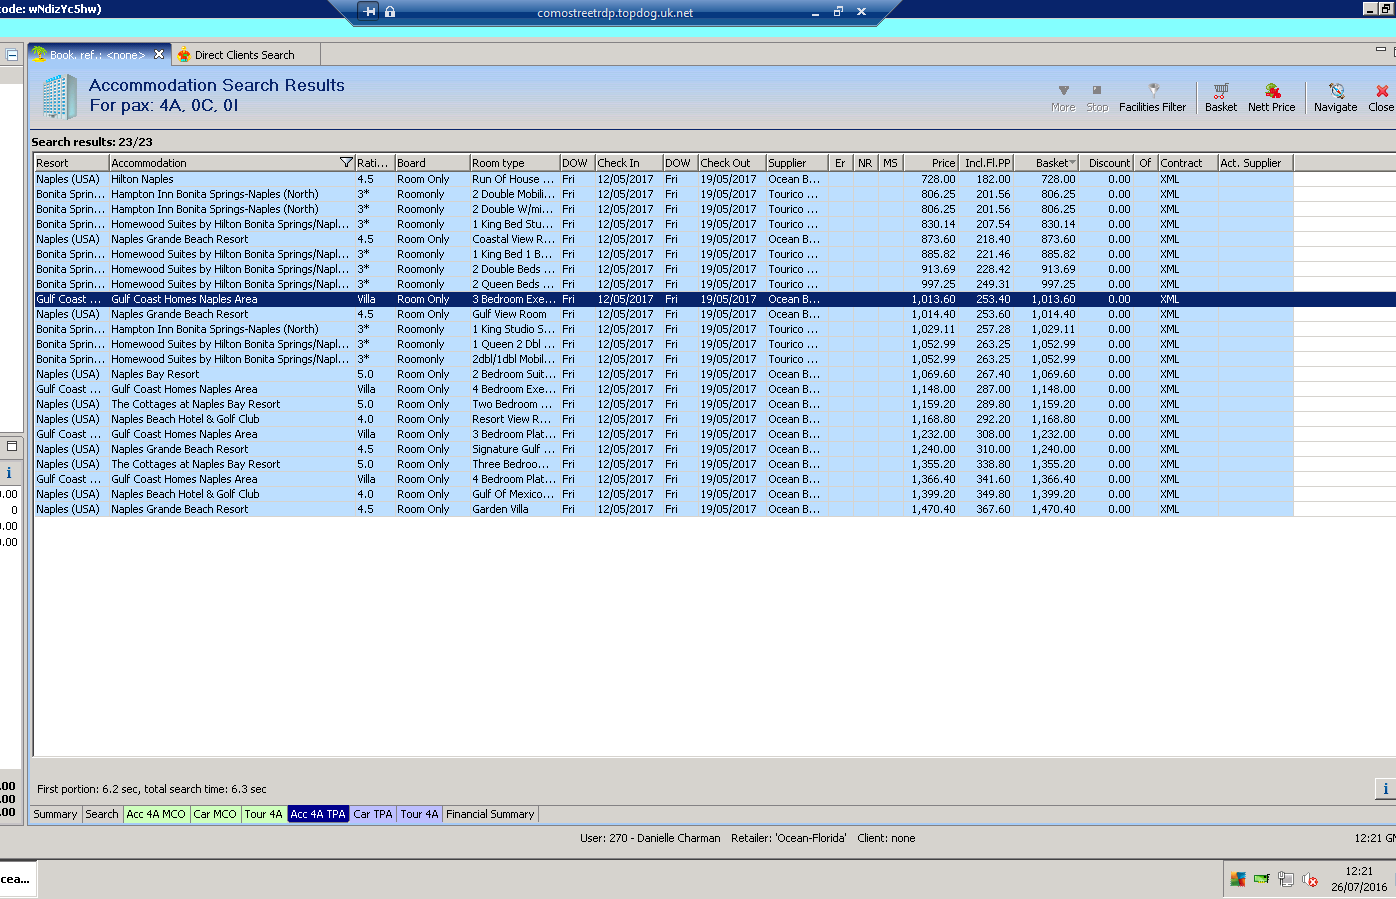
Task: Close the Book. ref. tab
Action: coord(159,54)
